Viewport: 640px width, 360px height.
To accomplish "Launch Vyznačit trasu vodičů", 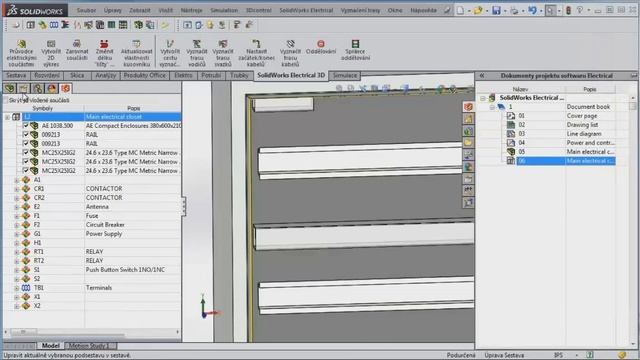I will (197, 53).
